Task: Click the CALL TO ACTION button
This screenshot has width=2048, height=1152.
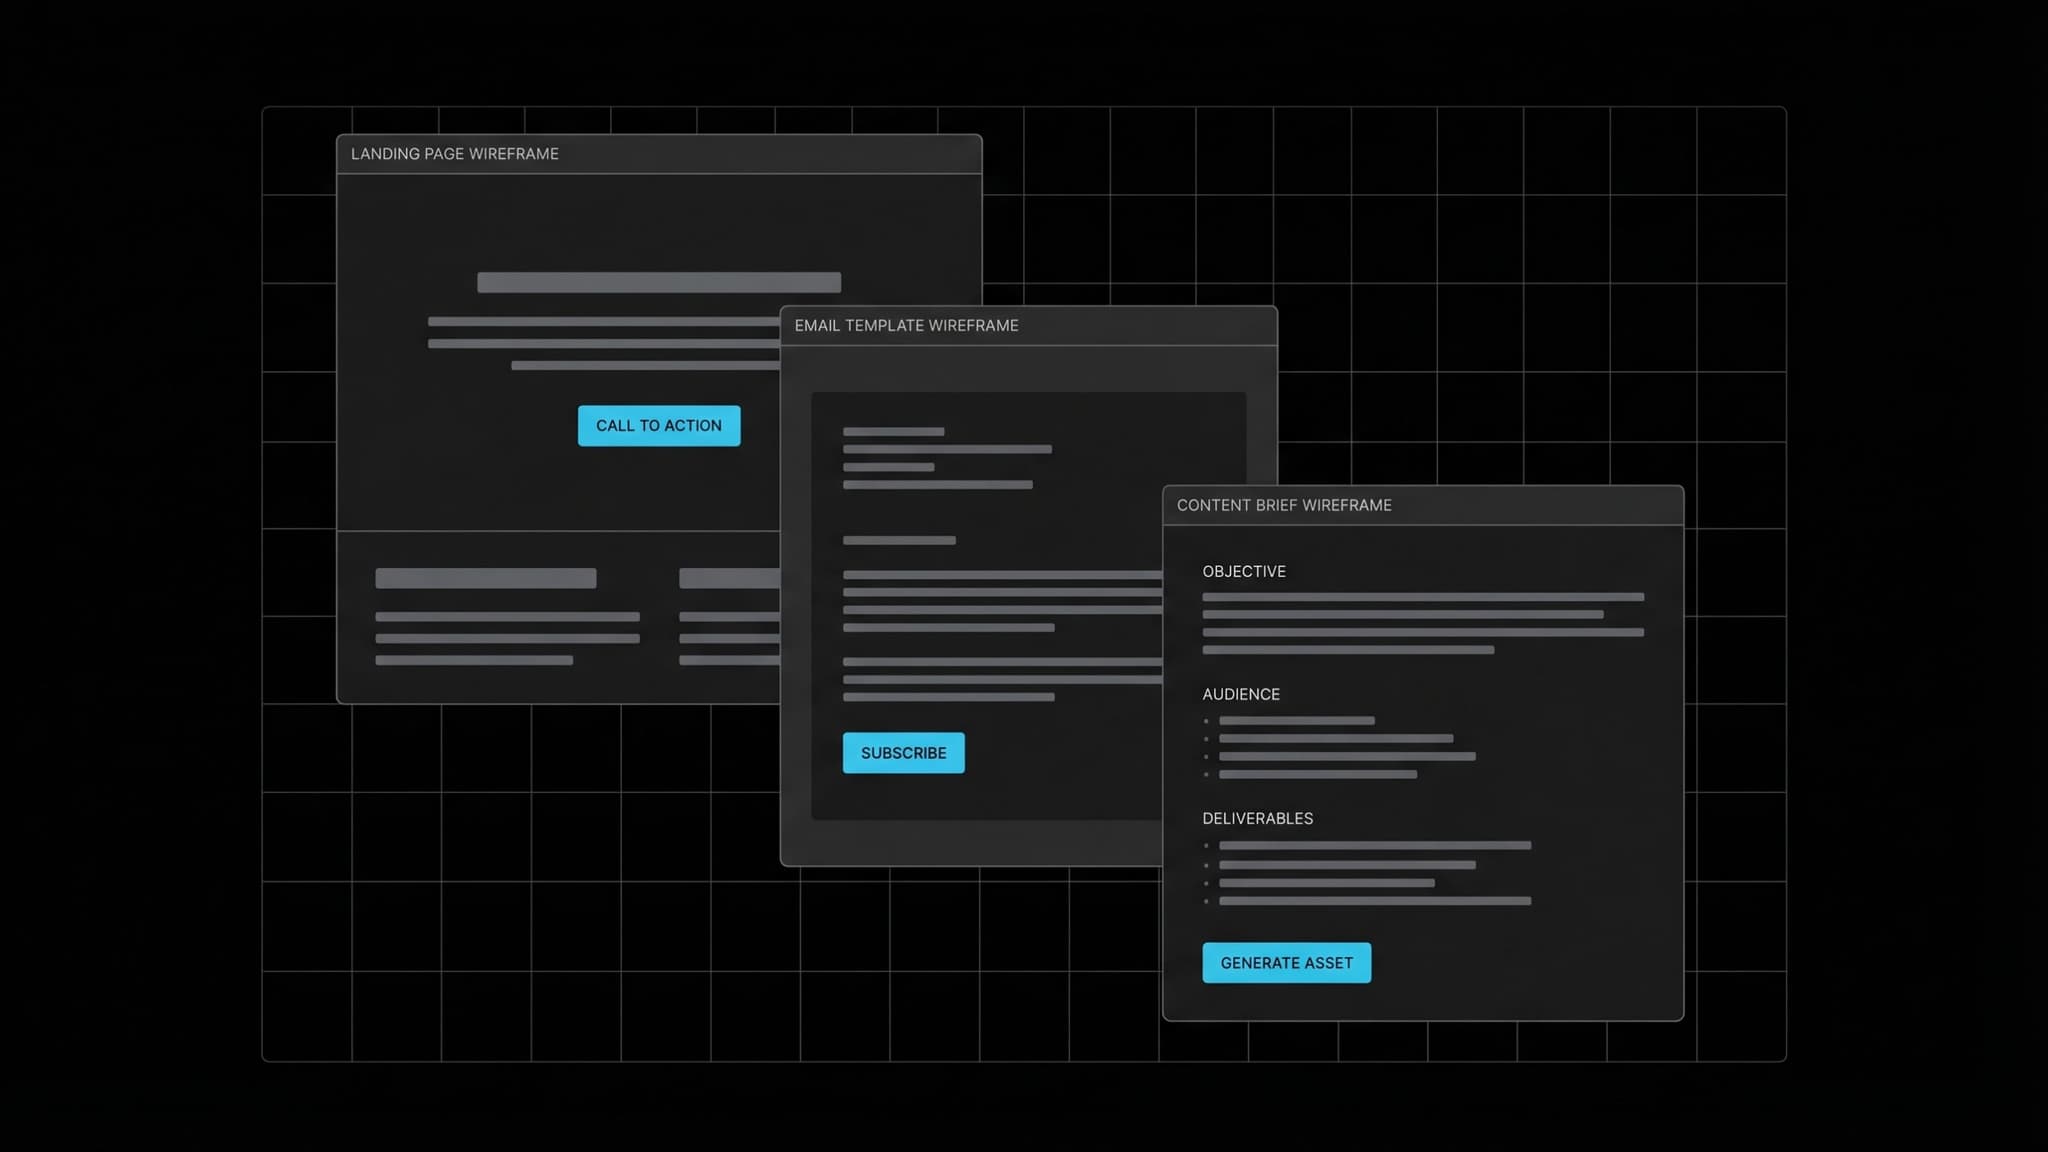Action: point(659,425)
